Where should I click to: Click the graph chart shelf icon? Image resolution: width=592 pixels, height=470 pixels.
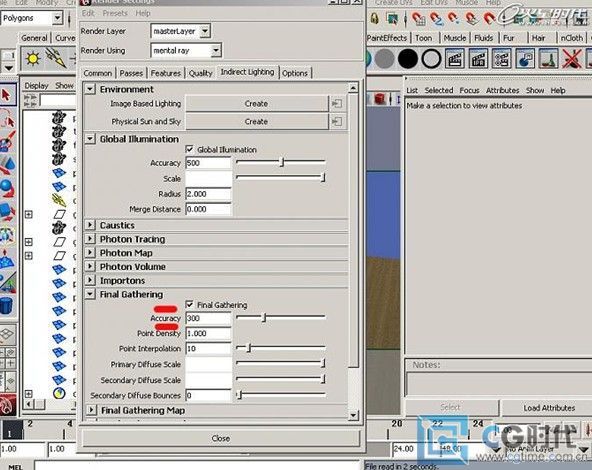pos(548,59)
